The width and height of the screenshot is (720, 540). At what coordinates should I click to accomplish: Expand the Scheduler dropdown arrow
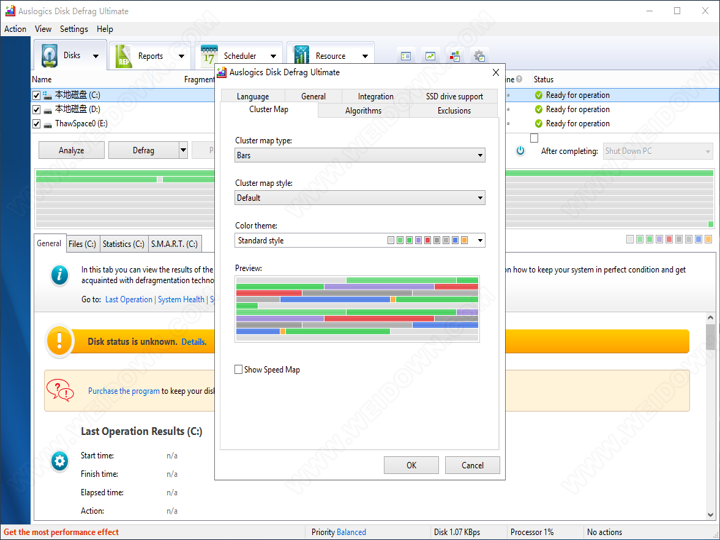(x=273, y=56)
